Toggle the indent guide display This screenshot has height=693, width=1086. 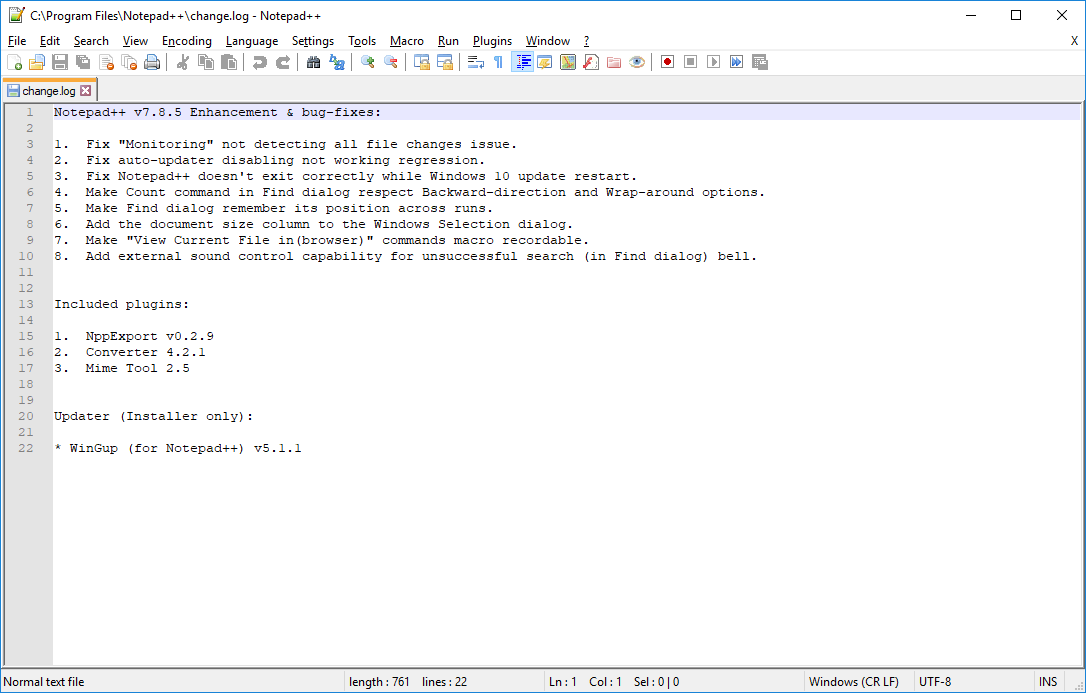tap(522, 61)
